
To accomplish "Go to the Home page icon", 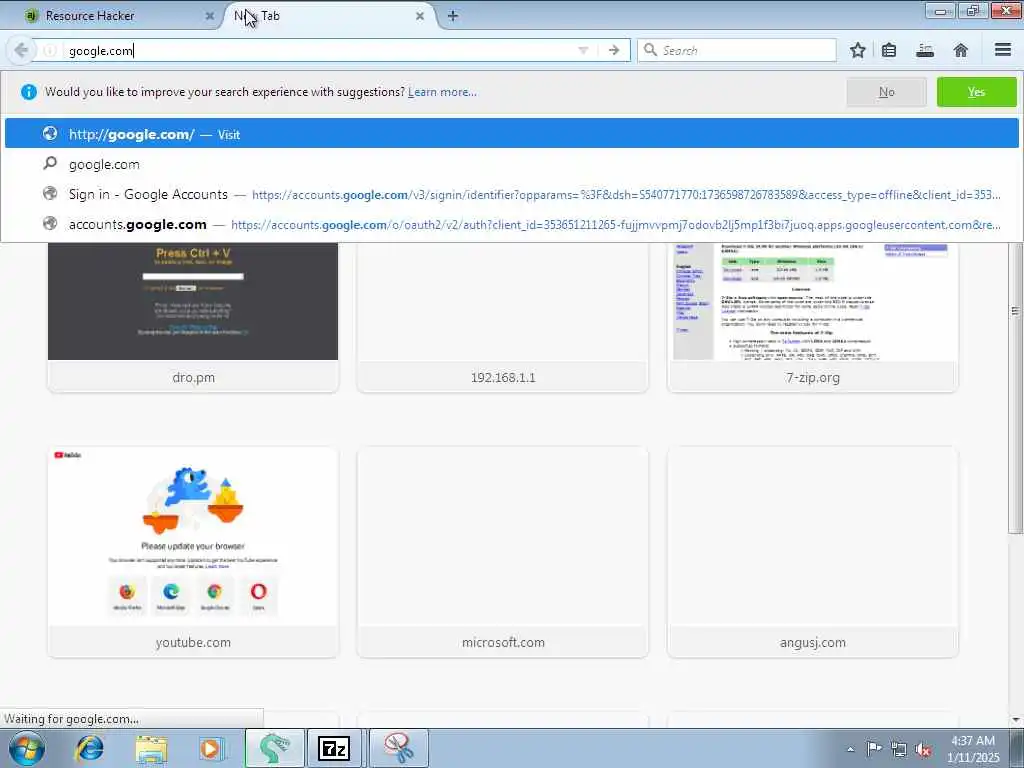I will coord(961,50).
